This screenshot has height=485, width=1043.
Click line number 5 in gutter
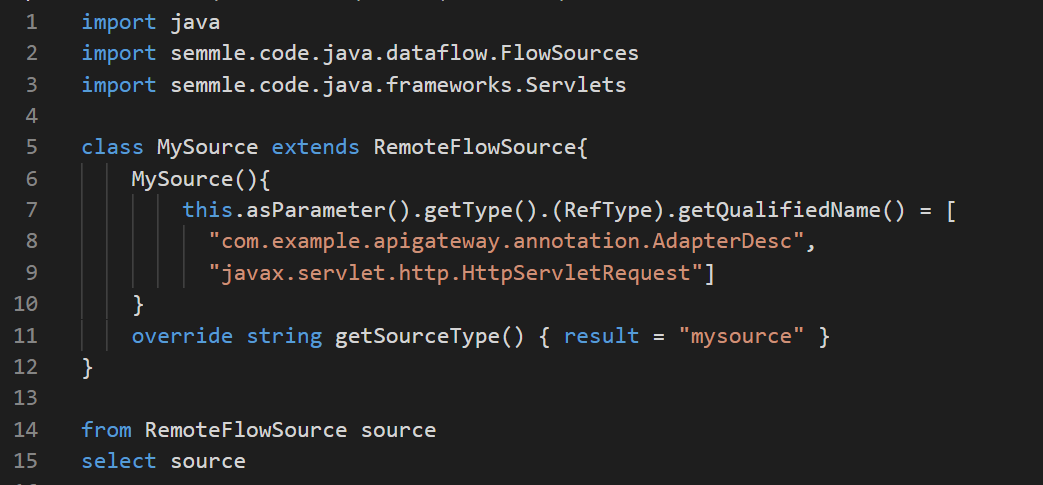pyautogui.click(x=31, y=147)
